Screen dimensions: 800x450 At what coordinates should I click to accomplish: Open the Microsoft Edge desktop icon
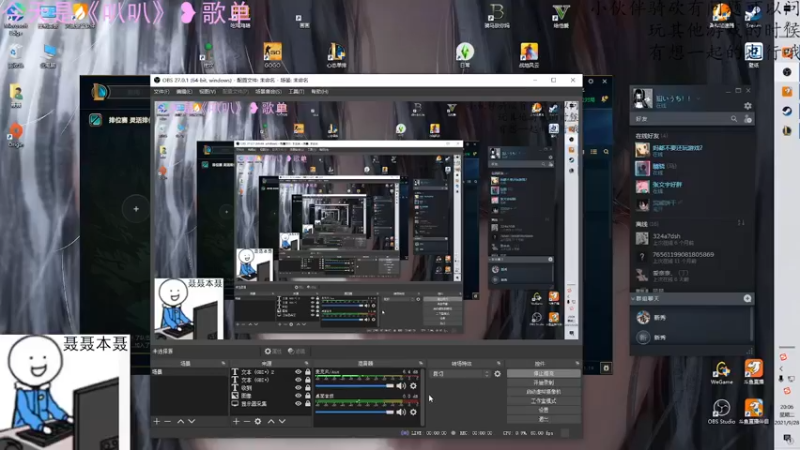(16, 18)
